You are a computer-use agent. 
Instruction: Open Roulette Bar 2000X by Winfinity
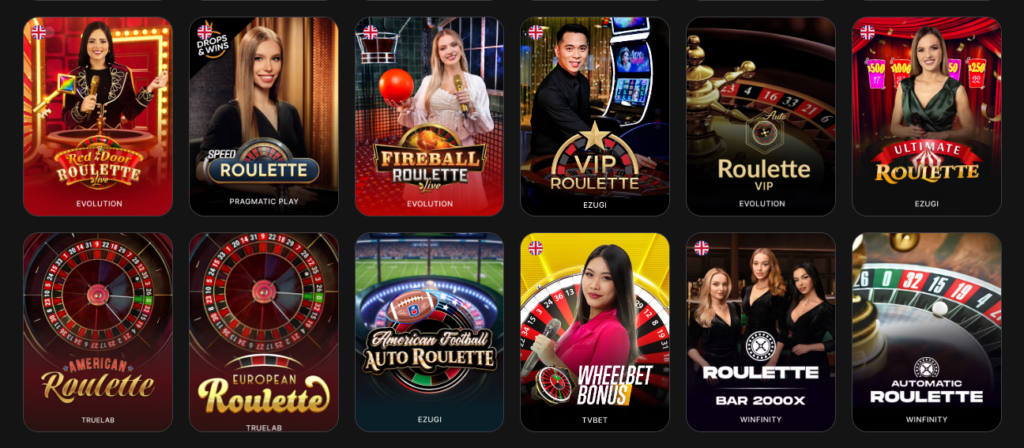[x=761, y=332]
